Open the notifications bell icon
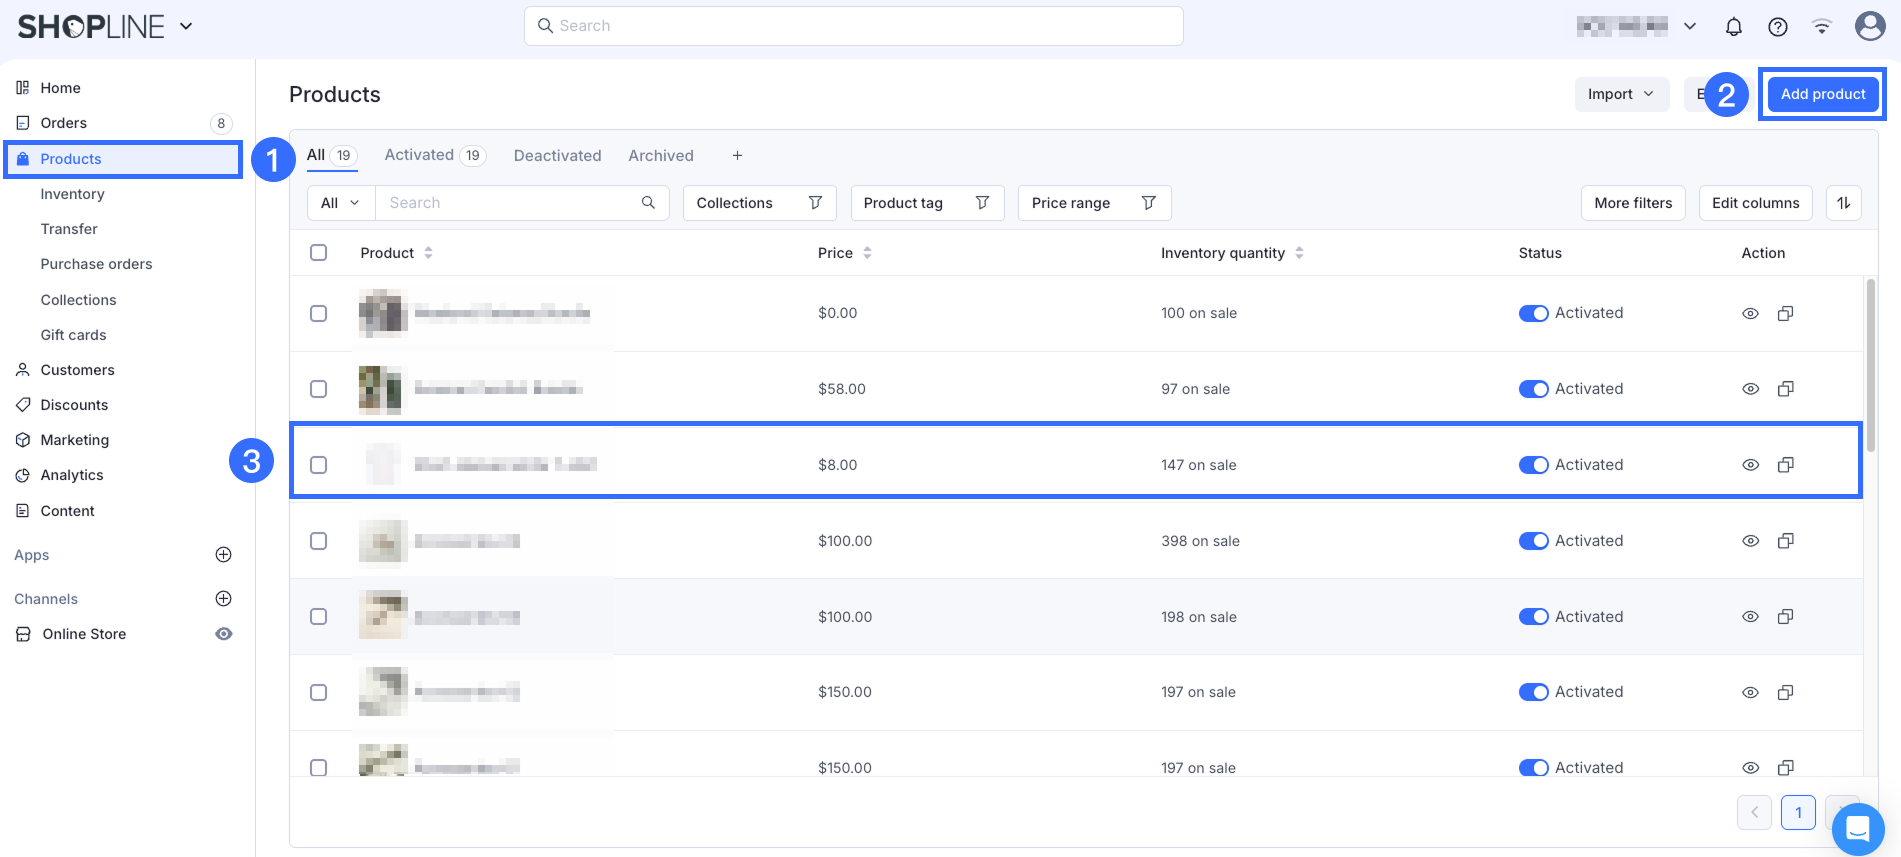 coord(1733,27)
